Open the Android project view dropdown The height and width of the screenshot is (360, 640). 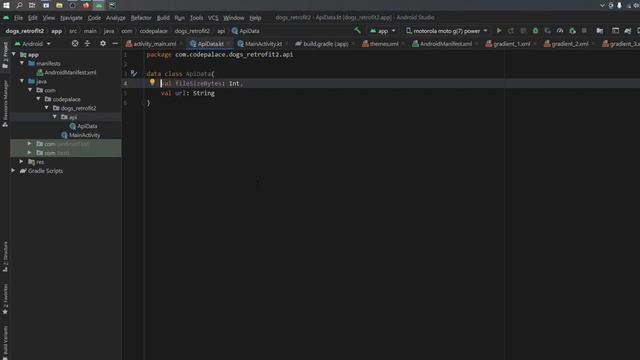tap(33, 44)
